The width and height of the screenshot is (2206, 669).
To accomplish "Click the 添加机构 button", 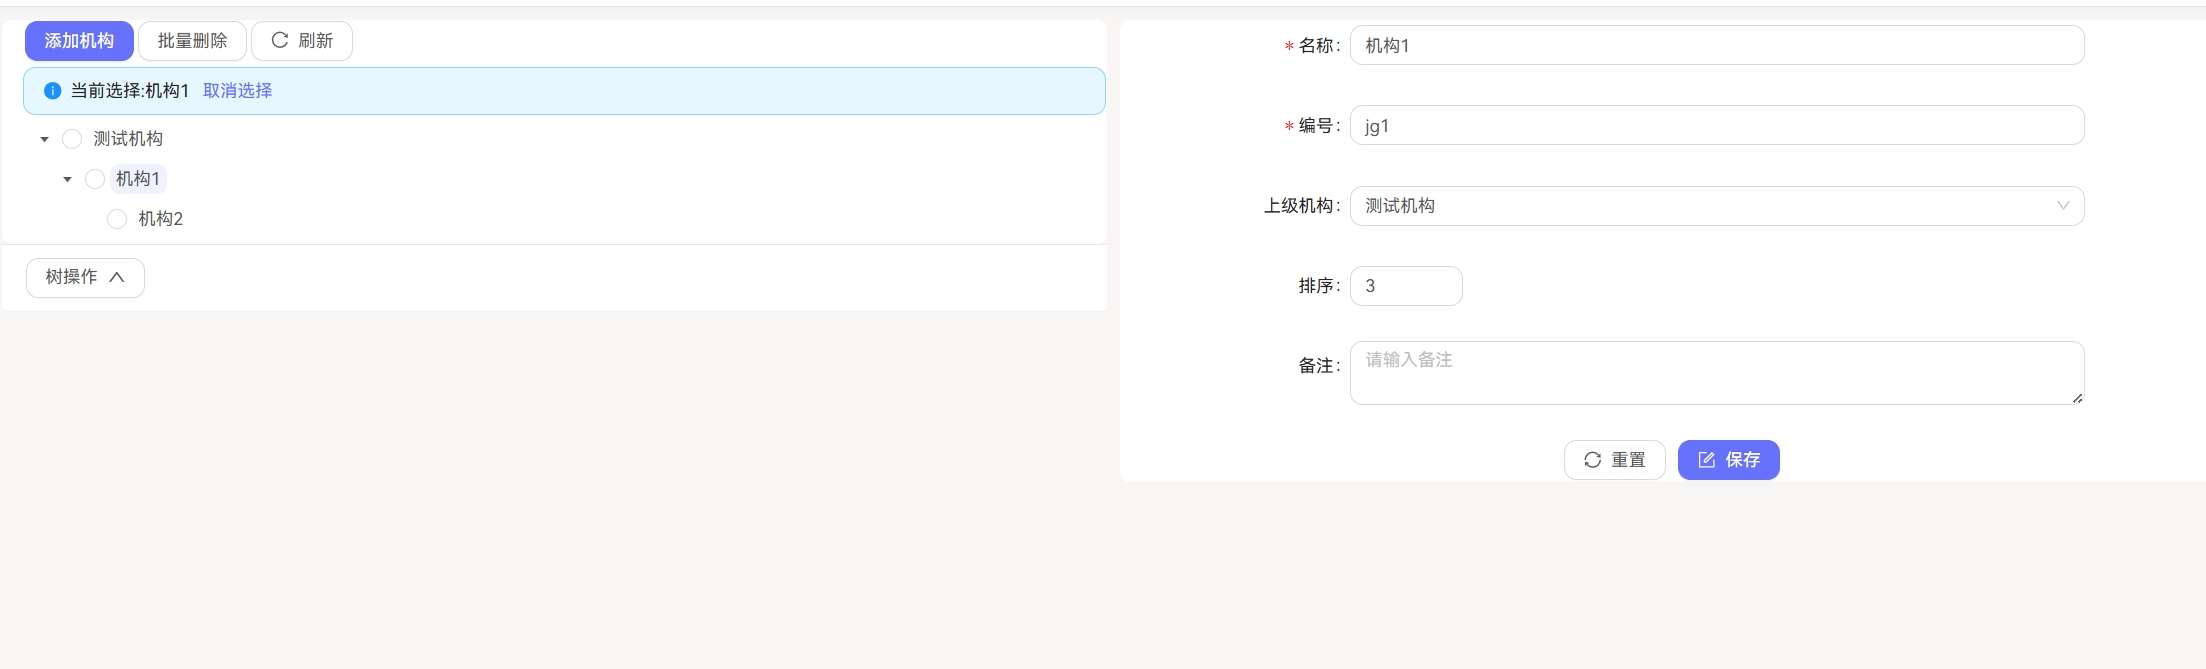I will pyautogui.click(x=78, y=41).
